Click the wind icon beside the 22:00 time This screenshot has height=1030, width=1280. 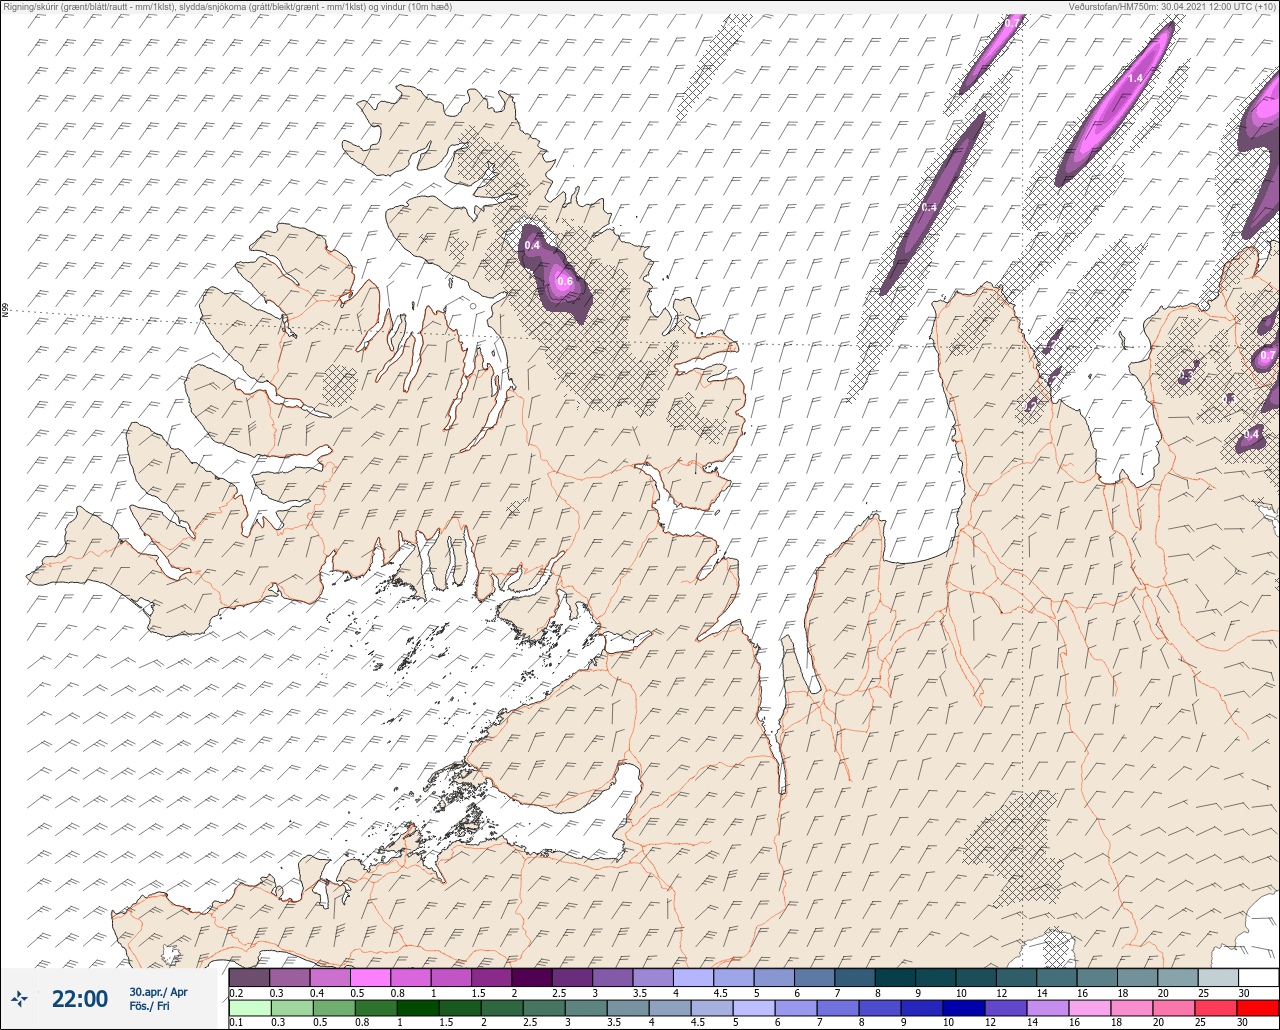click(x=20, y=998)
